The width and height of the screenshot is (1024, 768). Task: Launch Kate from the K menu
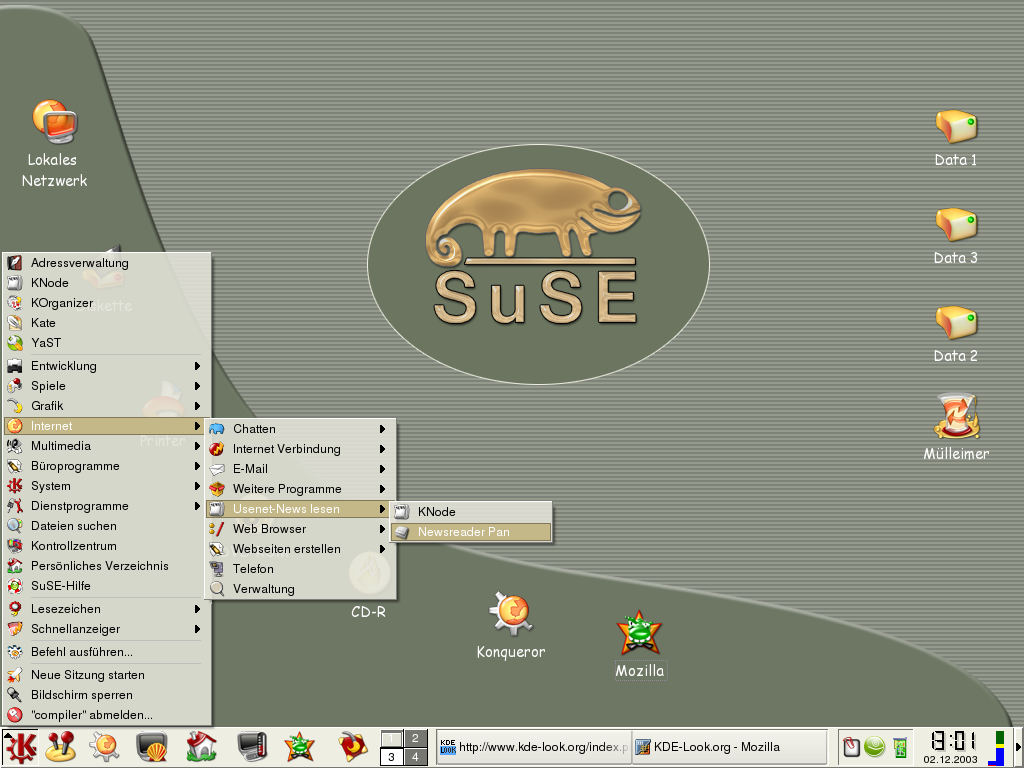[107, 323]
